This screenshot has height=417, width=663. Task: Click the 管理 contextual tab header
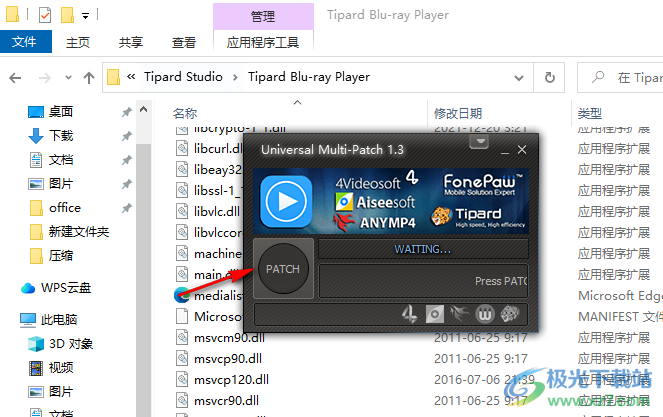[x=263, y=16]
